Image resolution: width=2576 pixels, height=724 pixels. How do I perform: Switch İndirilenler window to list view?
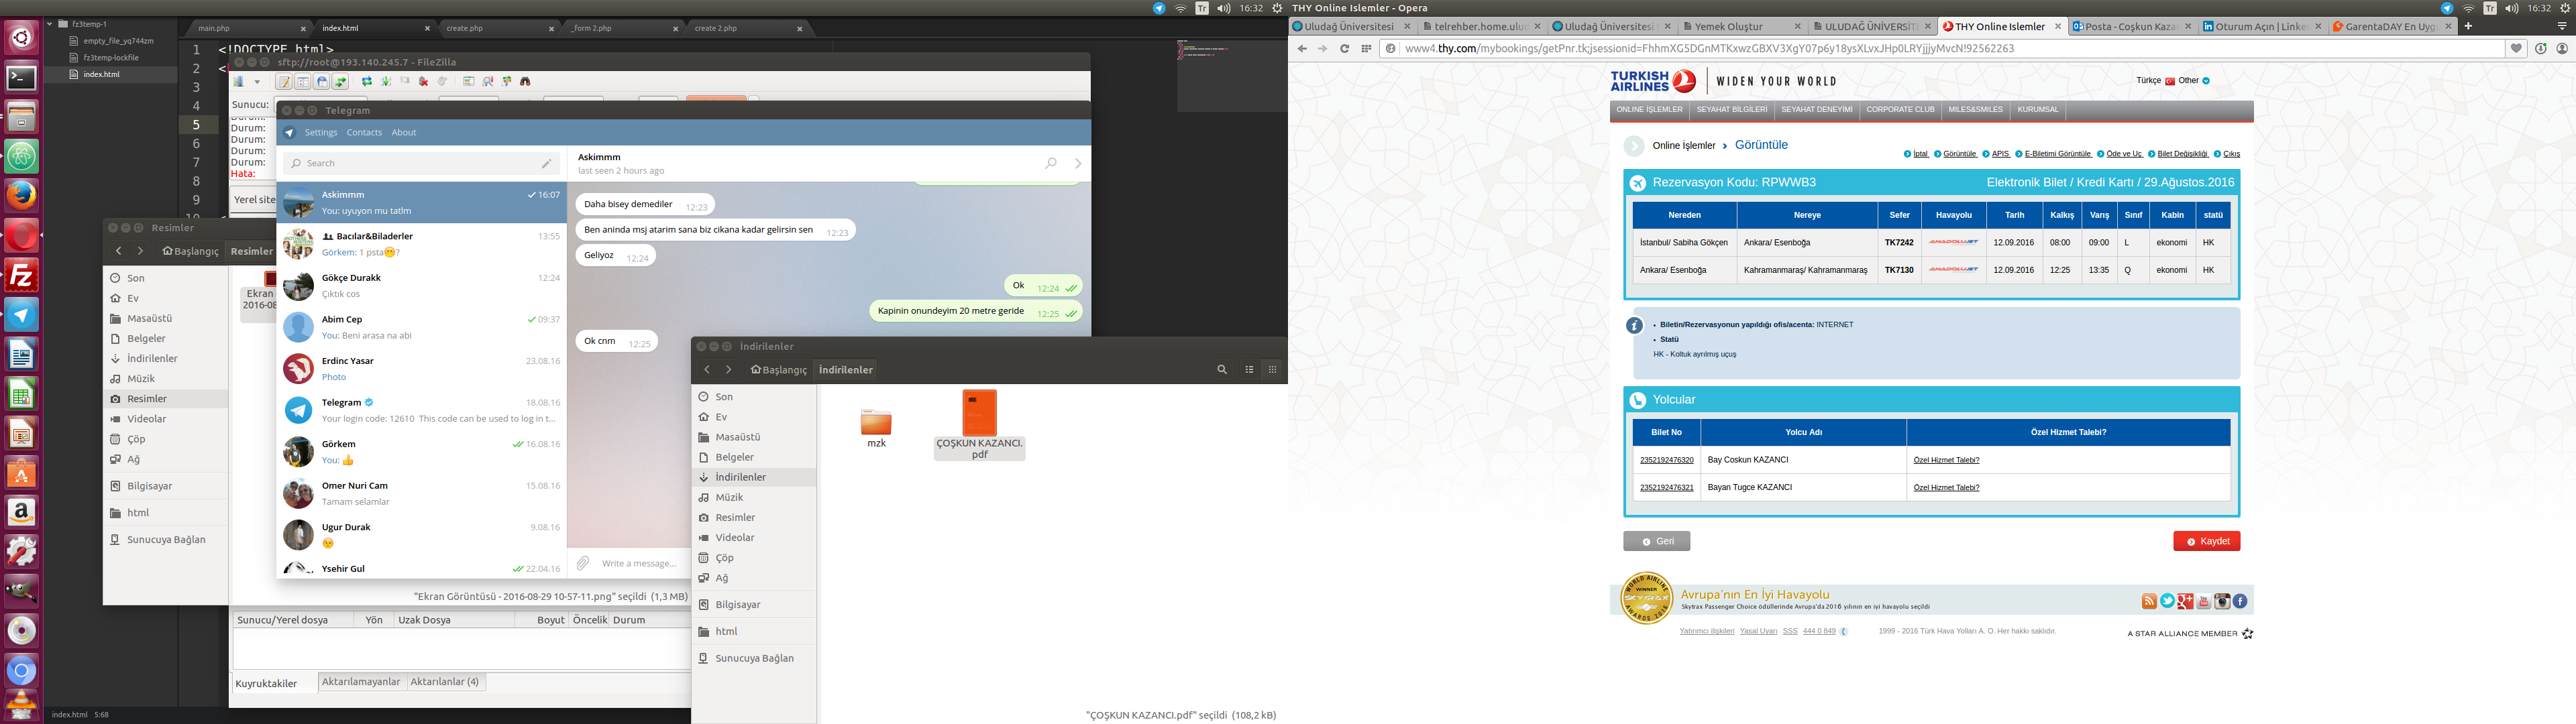[x=1249, y=369]
